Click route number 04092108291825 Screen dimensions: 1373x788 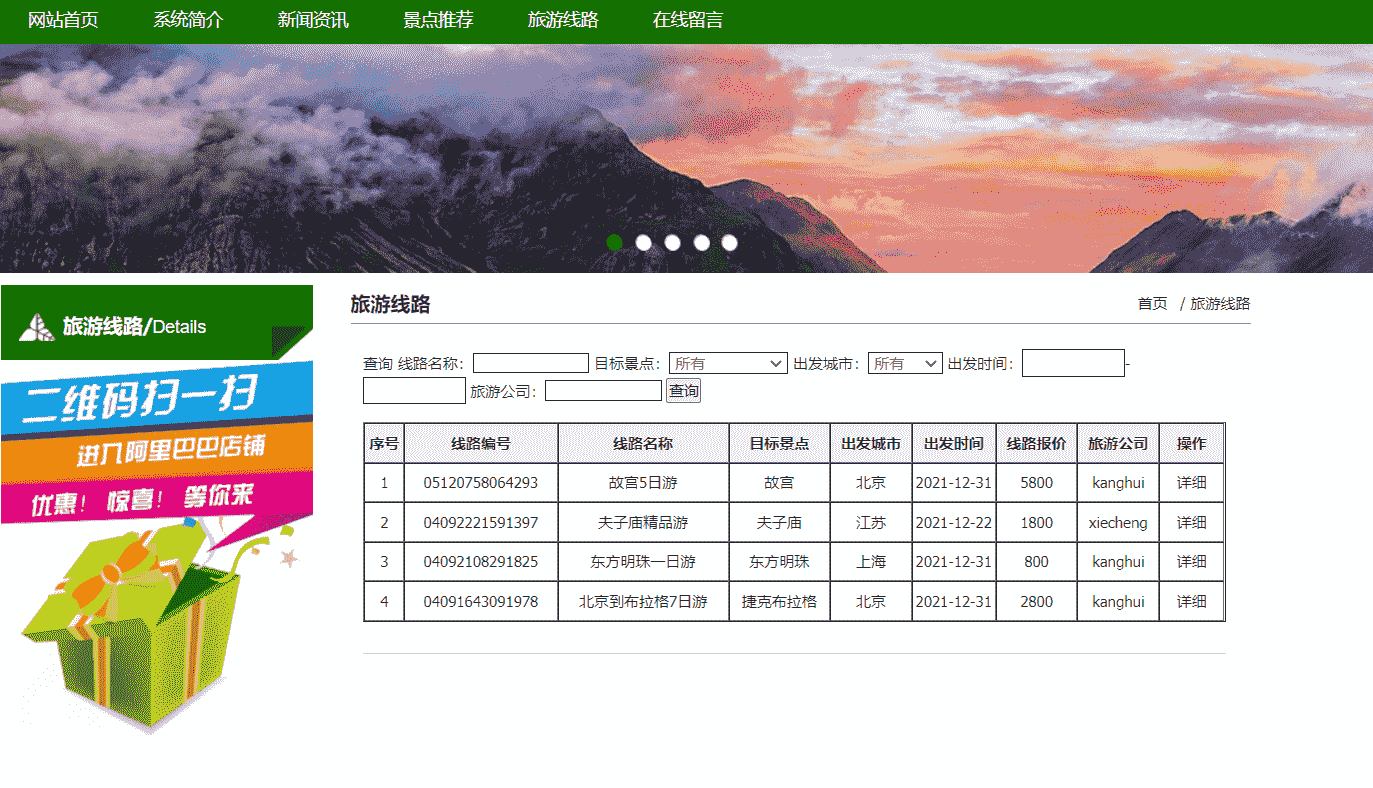pyautogui.click(x=481, y=562)
